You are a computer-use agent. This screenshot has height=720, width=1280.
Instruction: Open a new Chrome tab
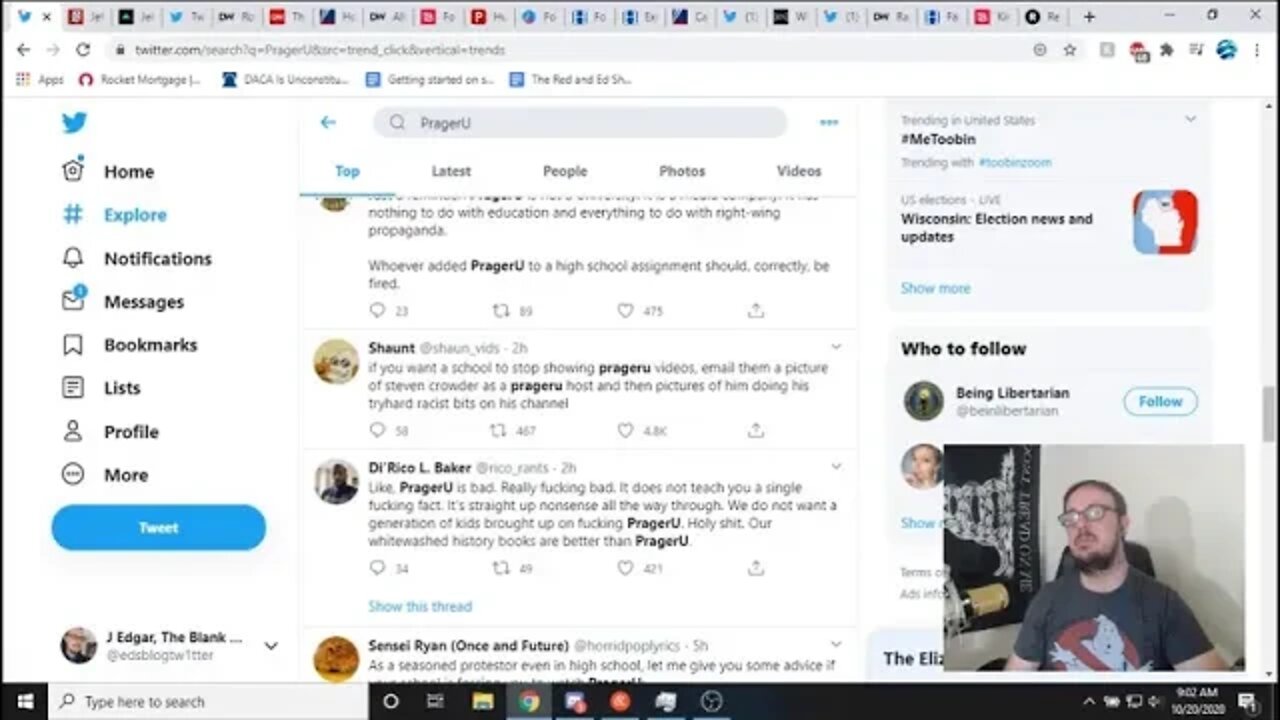coord(1089,17)
